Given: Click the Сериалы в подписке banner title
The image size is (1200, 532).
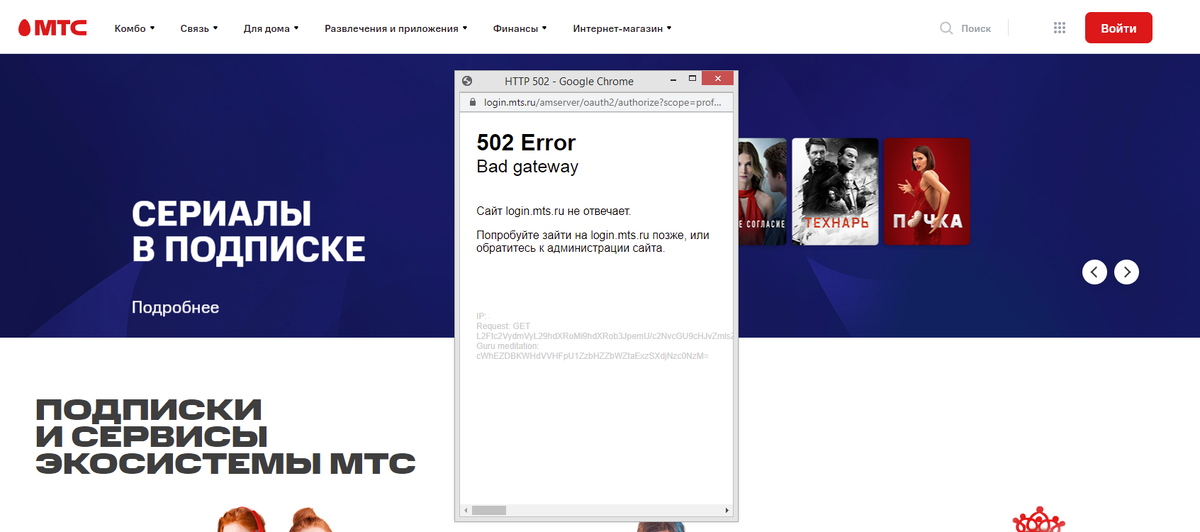Looking at the screenshot, I should click(248, 231).
